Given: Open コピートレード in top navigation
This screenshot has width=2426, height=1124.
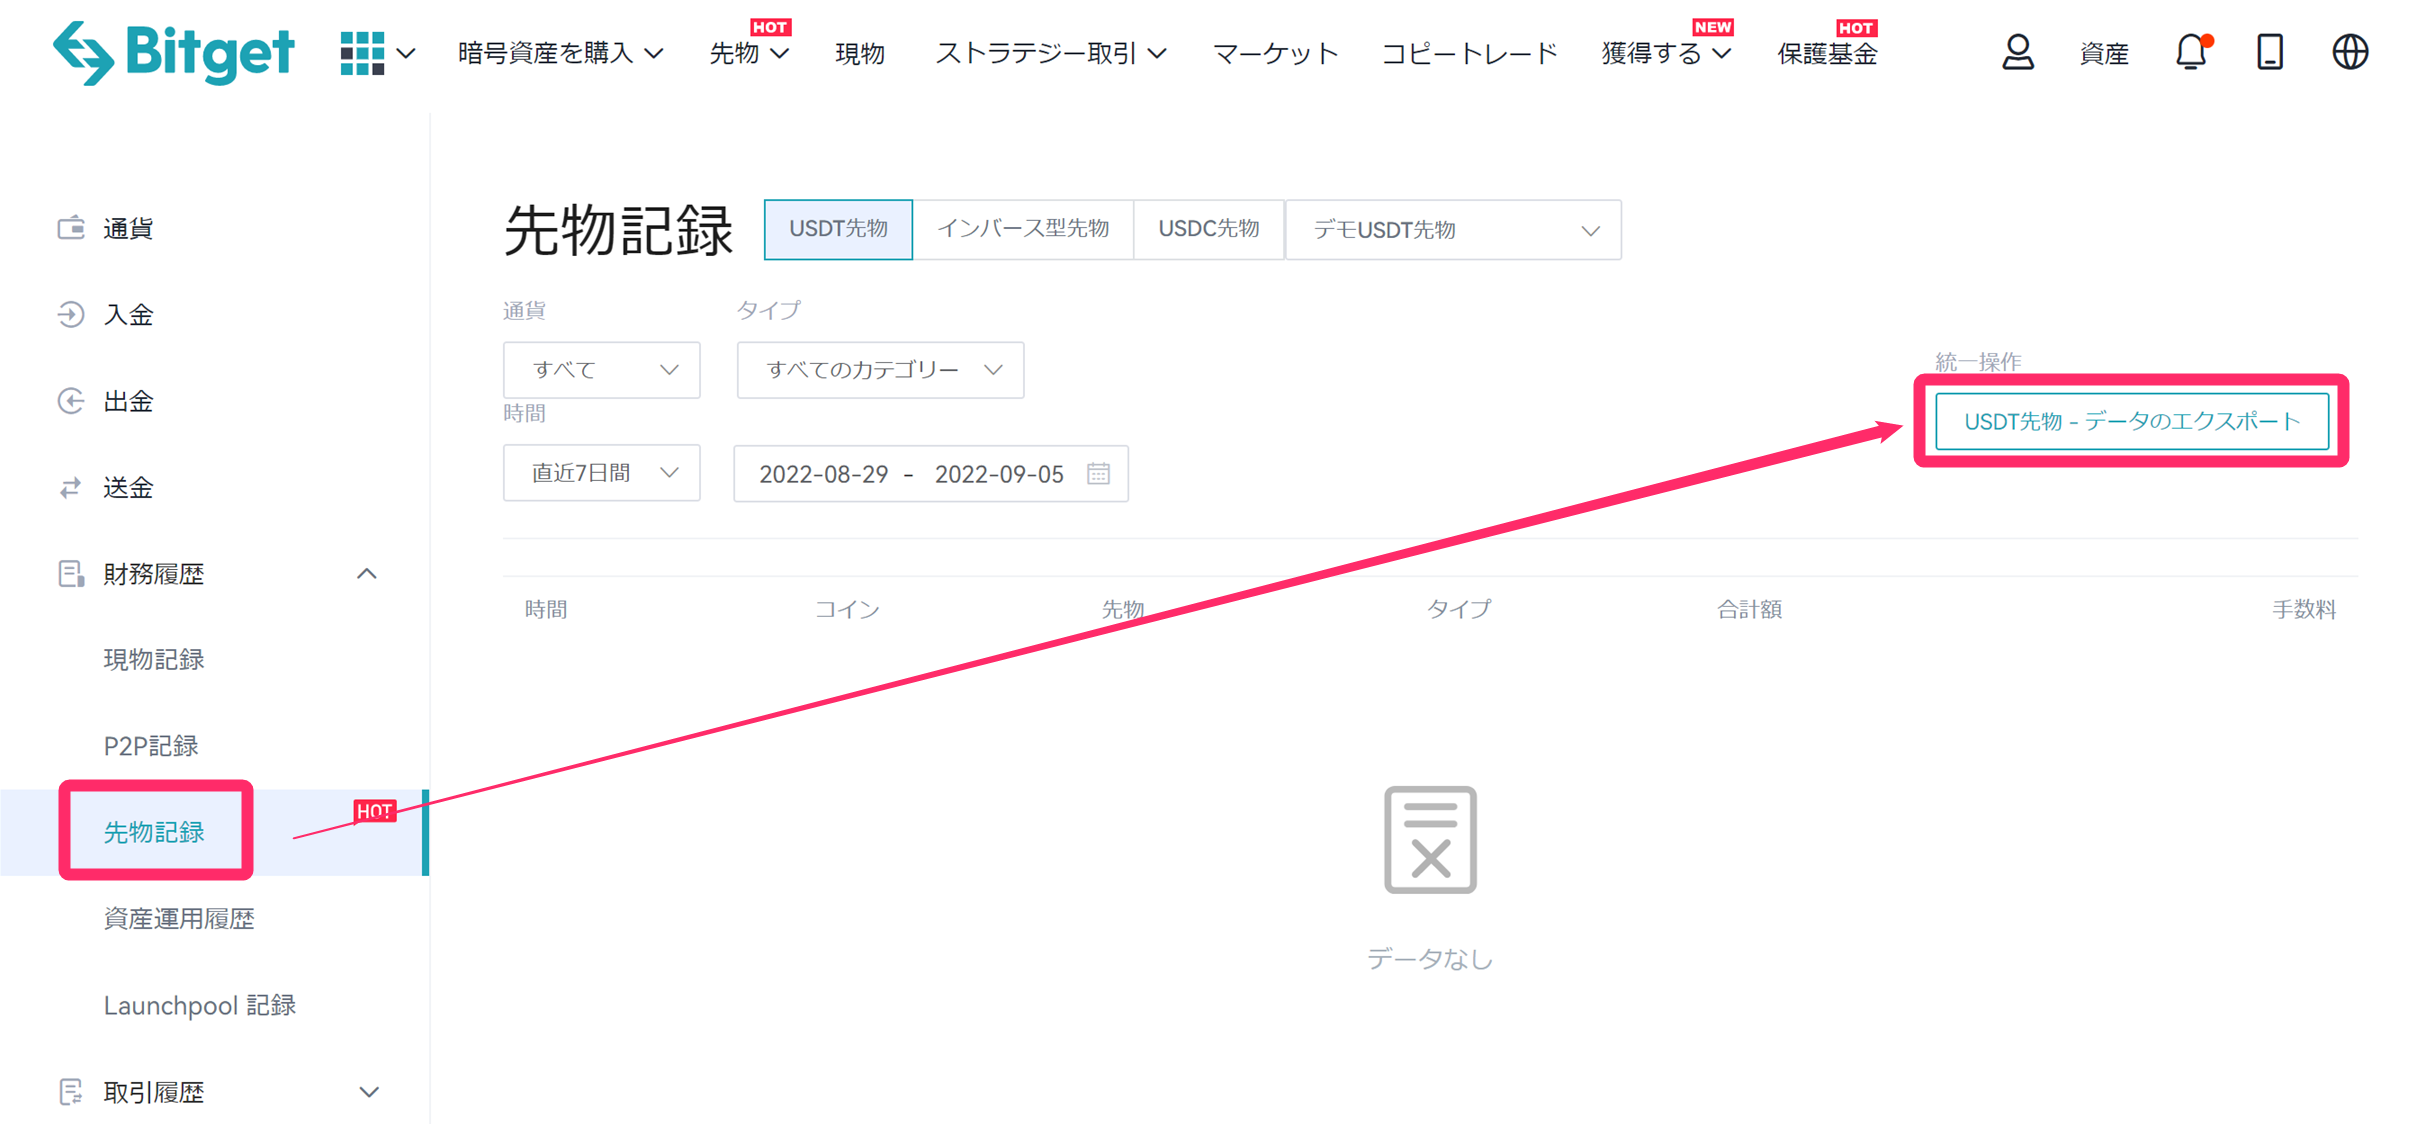Looking at the screenshot, I should point(1469,53).
